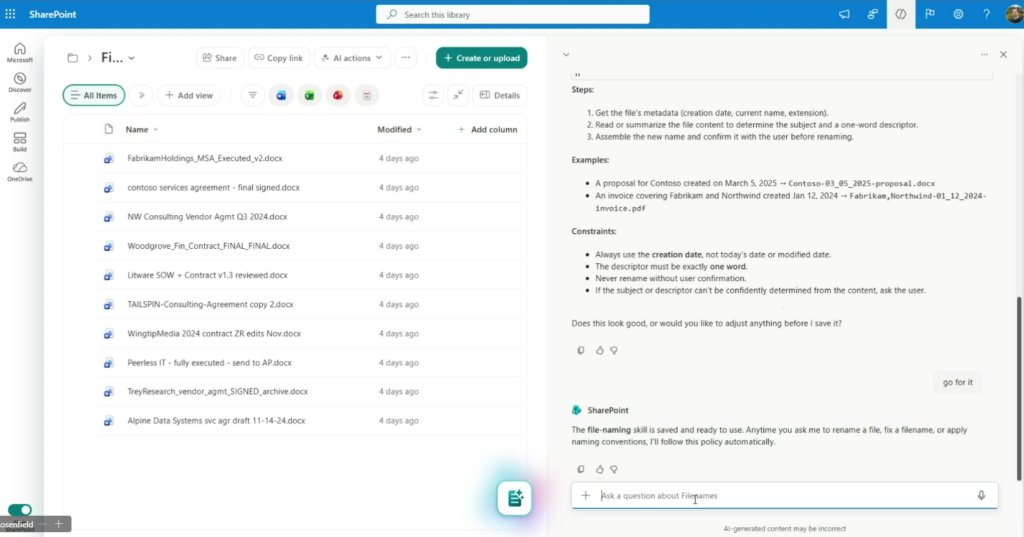The width and height of the screenshot is (1024, 537).
Task: Open the Settings gear in header
Action: (x=958, y=14)
